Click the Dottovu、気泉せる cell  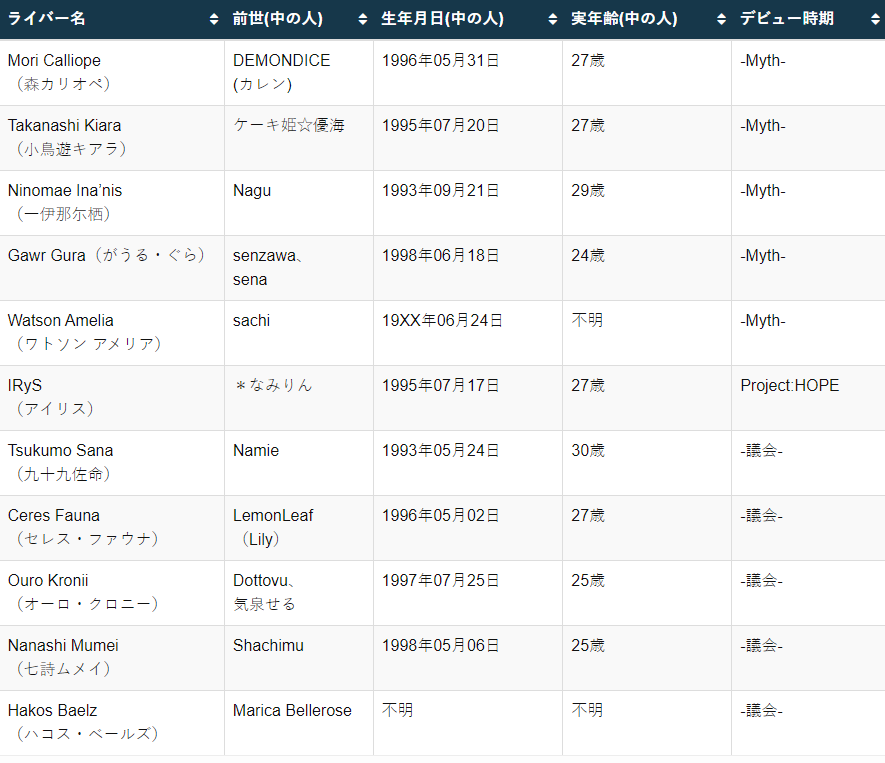coord(299,592)
